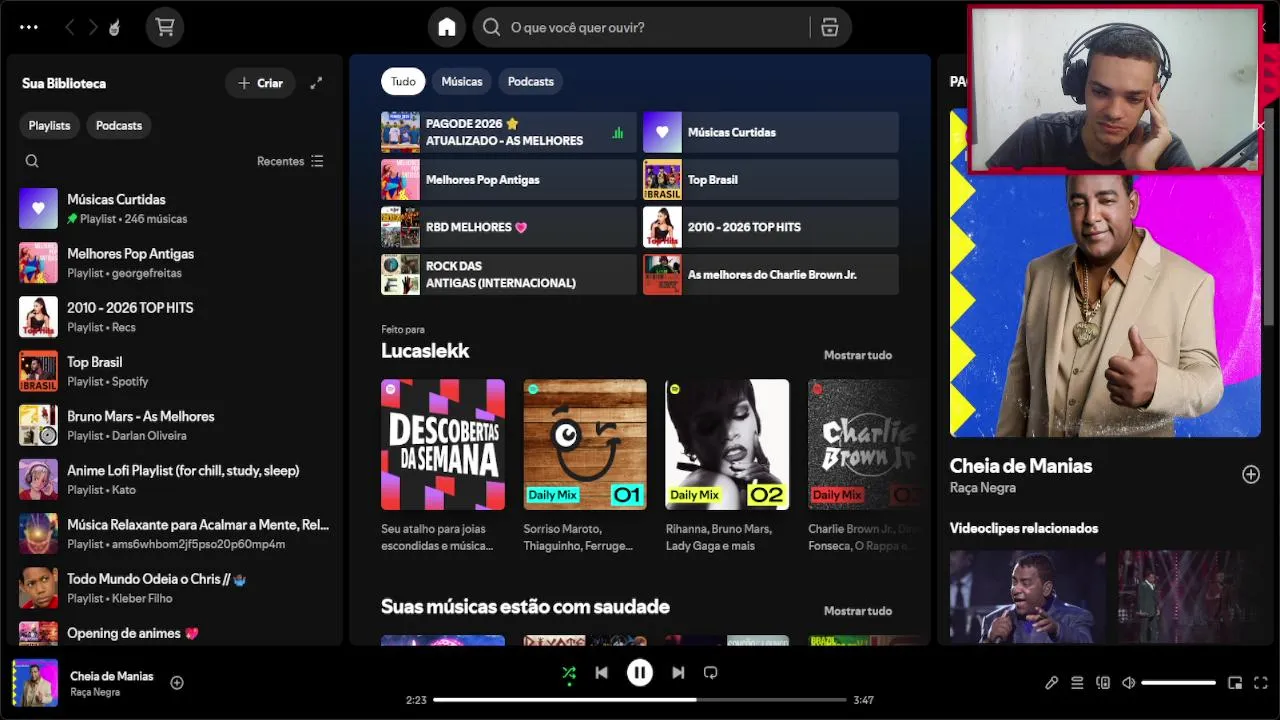Open Bruno Mars - As Melhores playlist
Image resolution: width=1280 pixels, height=720 pixels.
click(x=175, y=425)
